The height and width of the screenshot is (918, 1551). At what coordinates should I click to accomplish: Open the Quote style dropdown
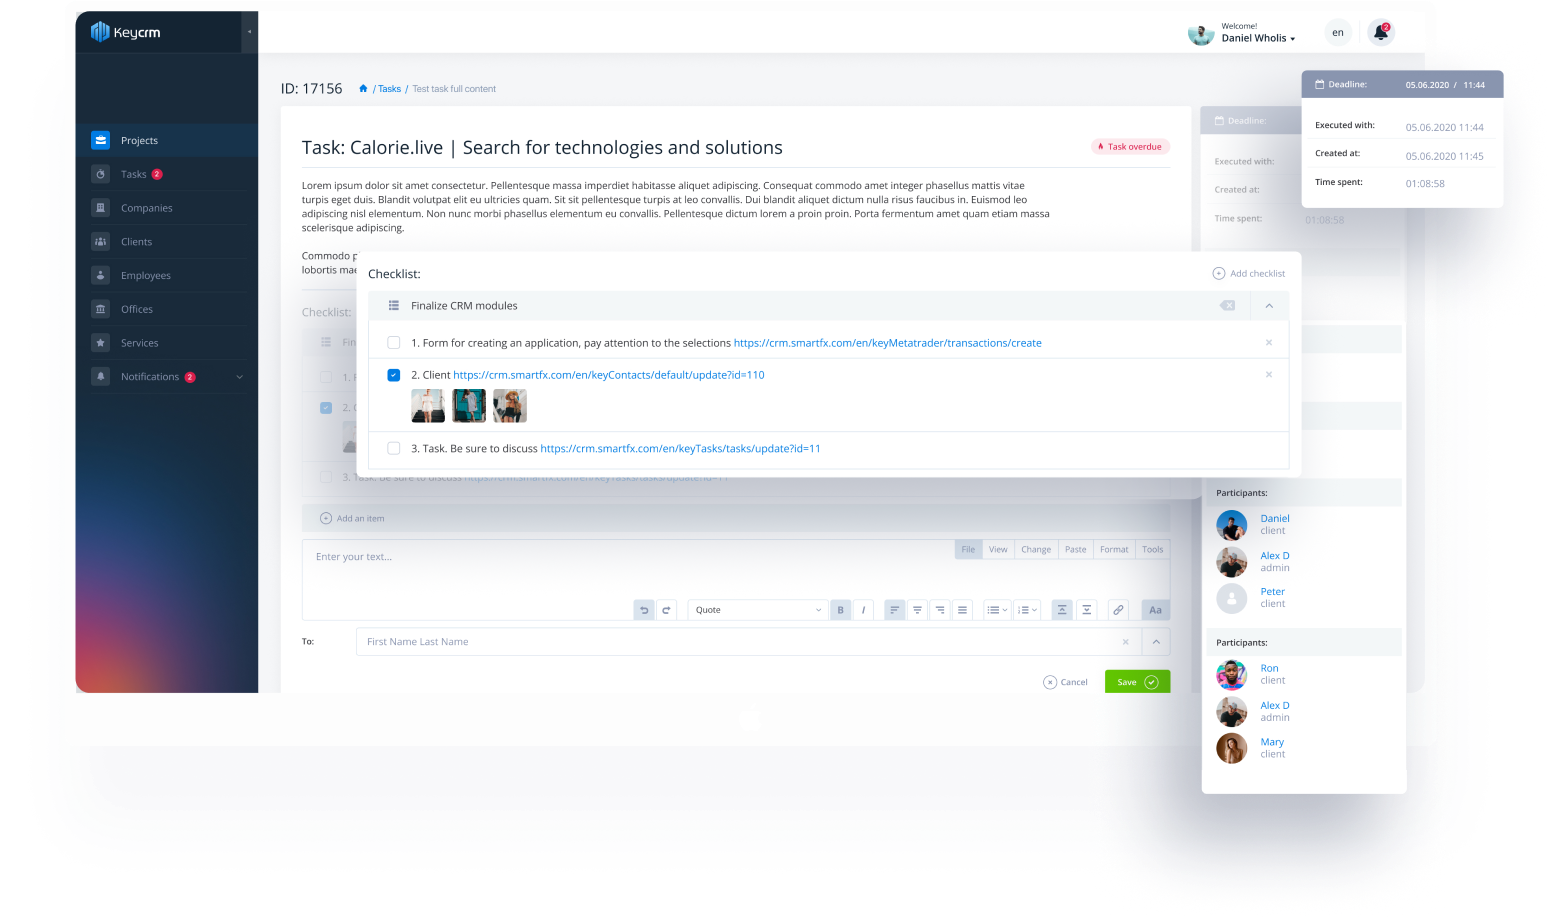coord(758,610)
